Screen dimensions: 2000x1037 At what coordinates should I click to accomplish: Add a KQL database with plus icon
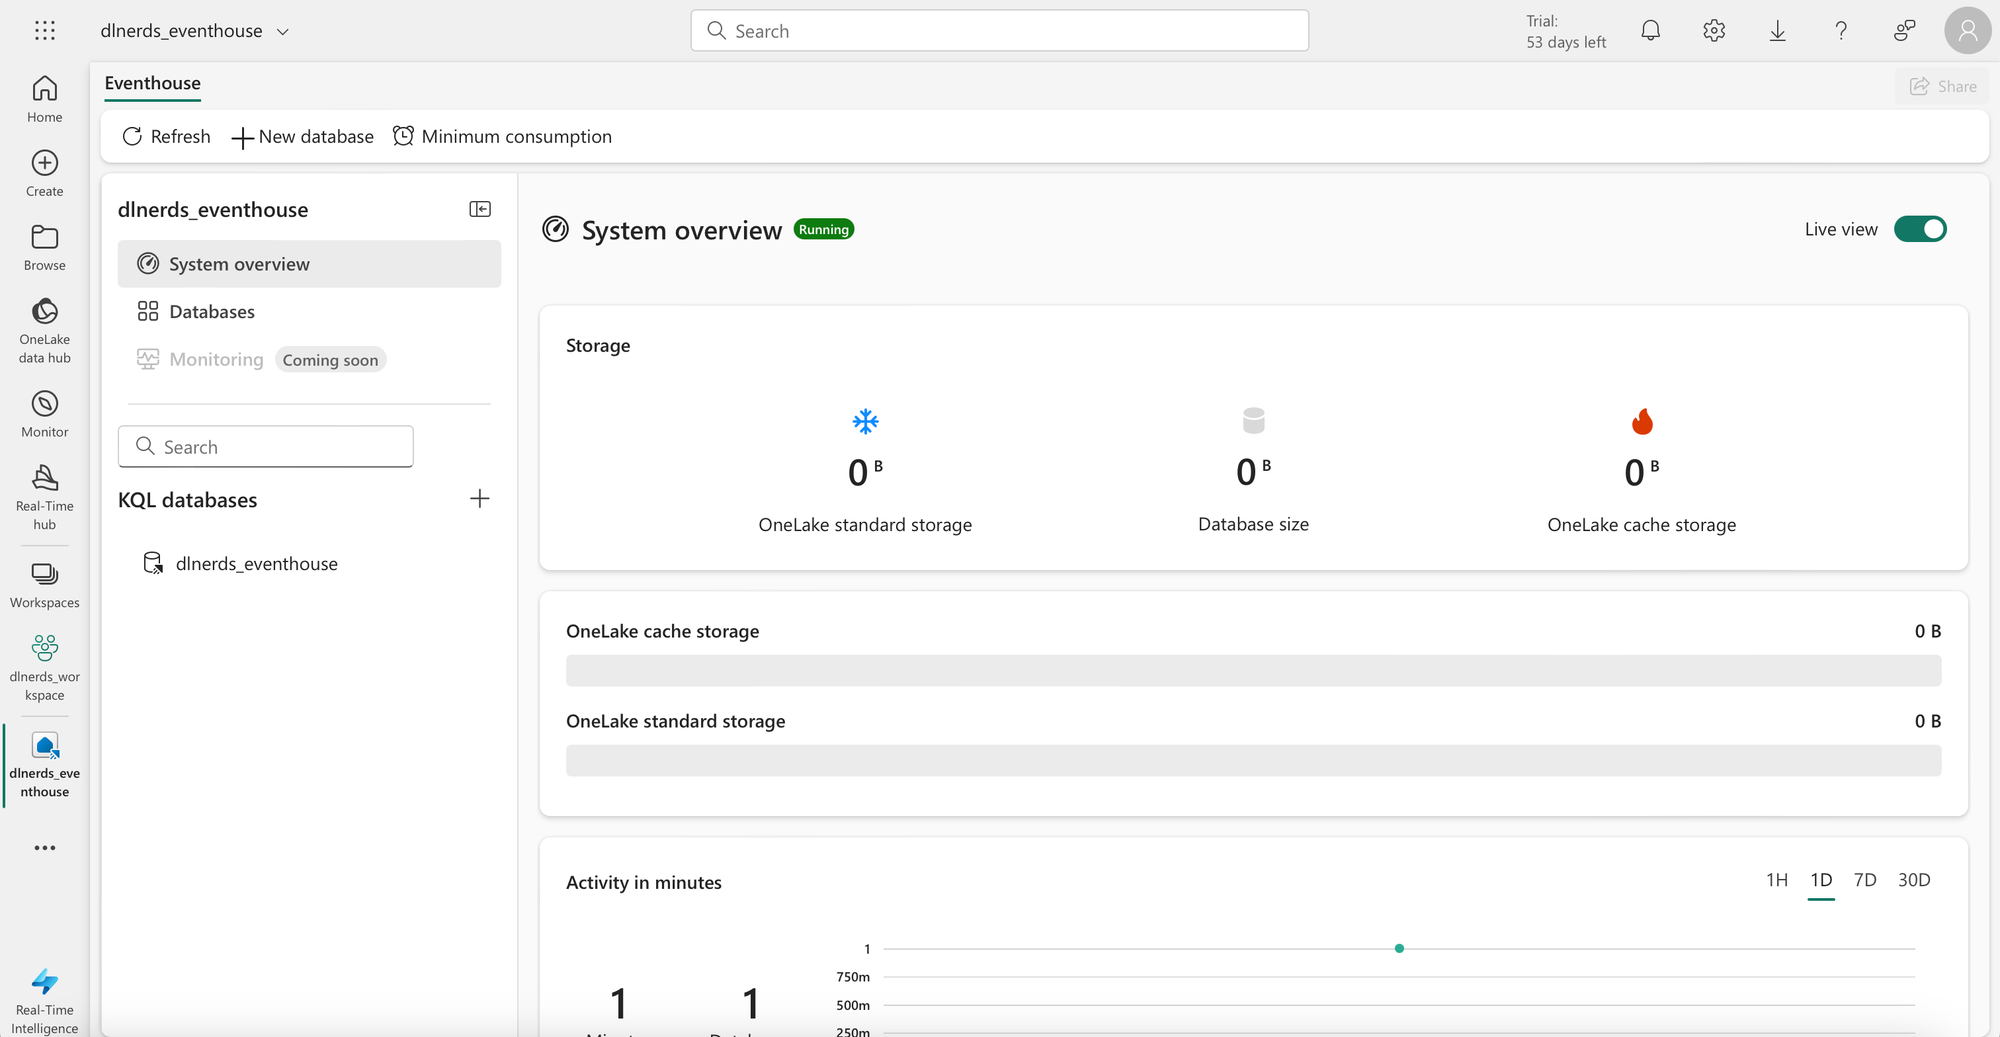[480, 499]
